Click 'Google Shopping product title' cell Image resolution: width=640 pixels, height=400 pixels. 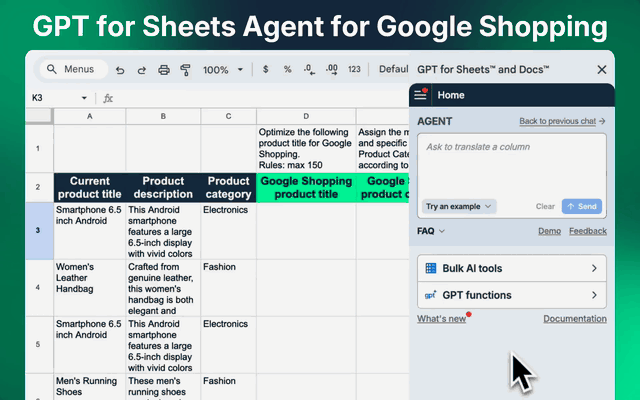306,187
